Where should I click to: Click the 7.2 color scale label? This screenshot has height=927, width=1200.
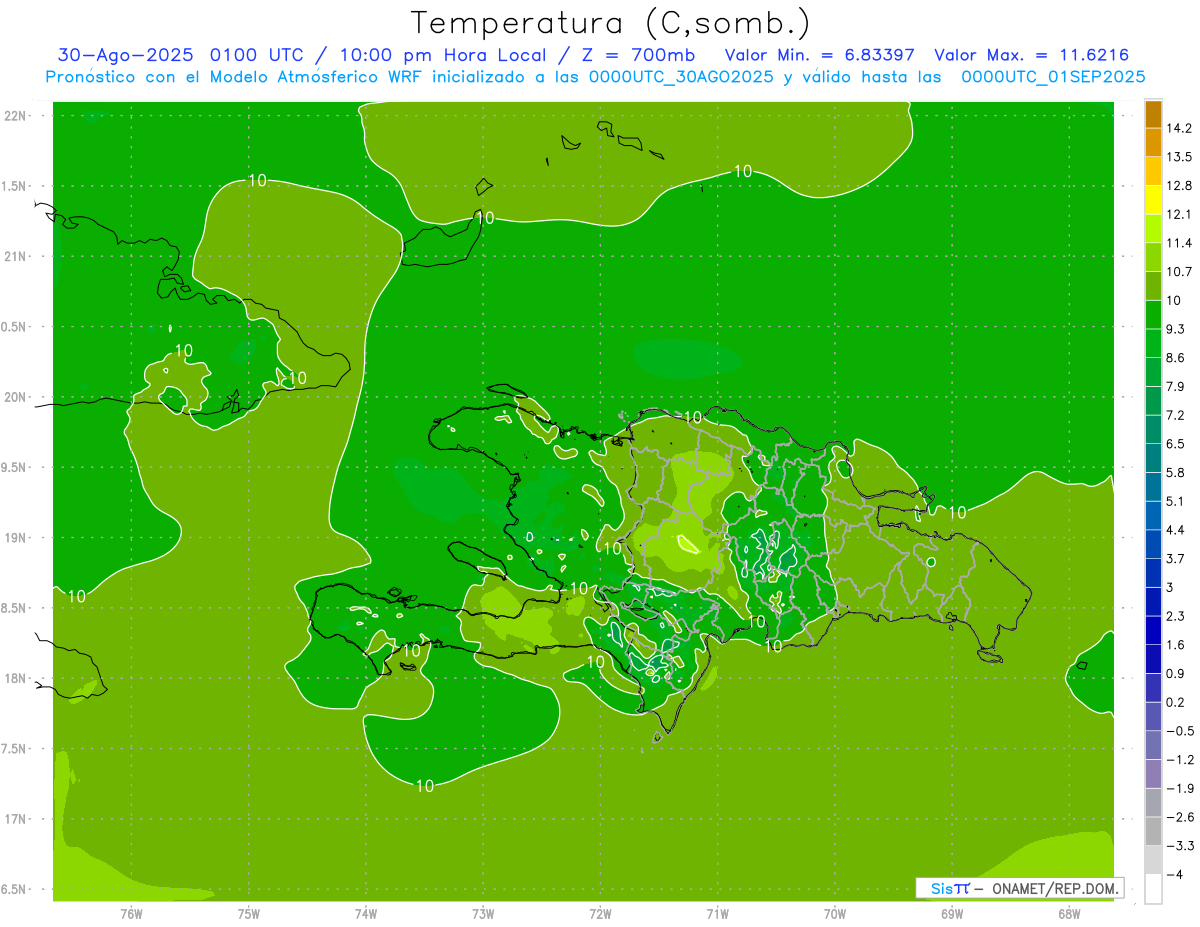[x=1175, y=415]
